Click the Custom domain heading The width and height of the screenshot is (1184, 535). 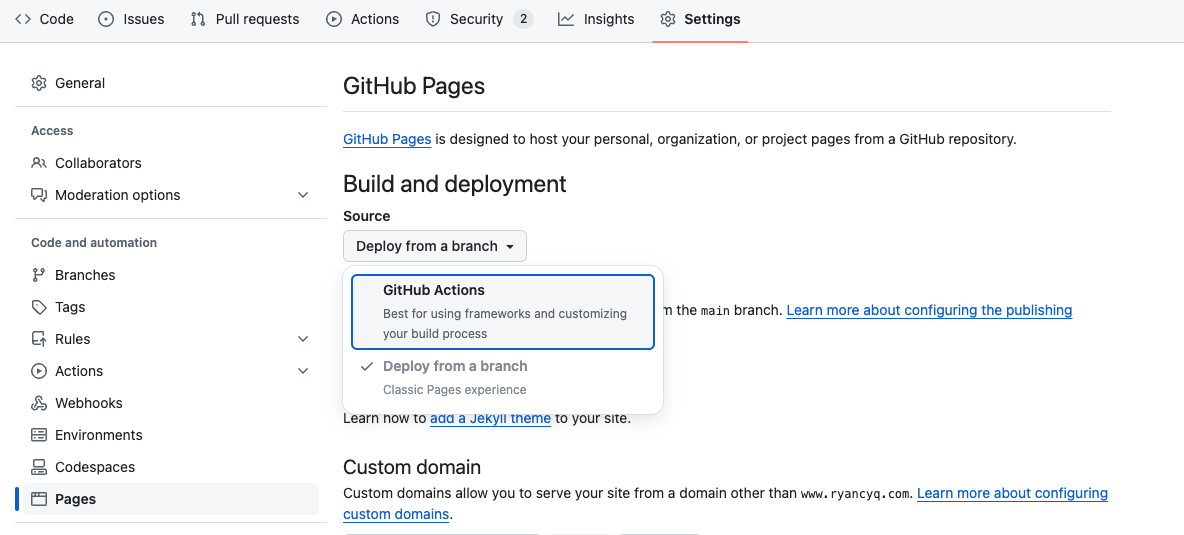point(412,466)
